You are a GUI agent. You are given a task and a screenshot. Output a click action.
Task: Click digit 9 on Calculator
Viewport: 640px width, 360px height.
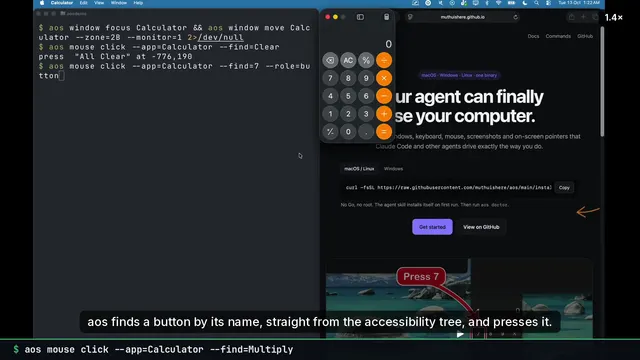coord(366,78)
